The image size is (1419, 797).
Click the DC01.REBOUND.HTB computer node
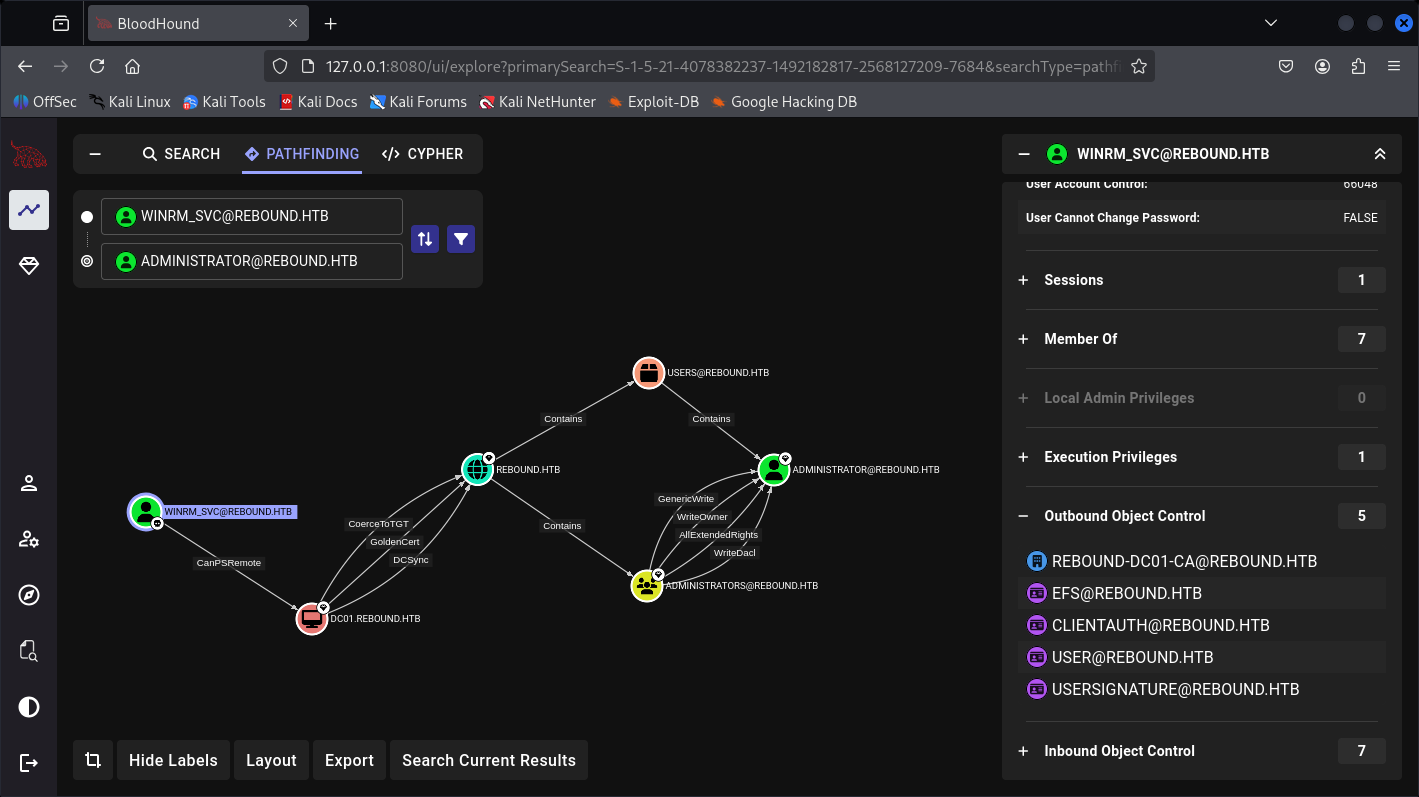(312, 619)
